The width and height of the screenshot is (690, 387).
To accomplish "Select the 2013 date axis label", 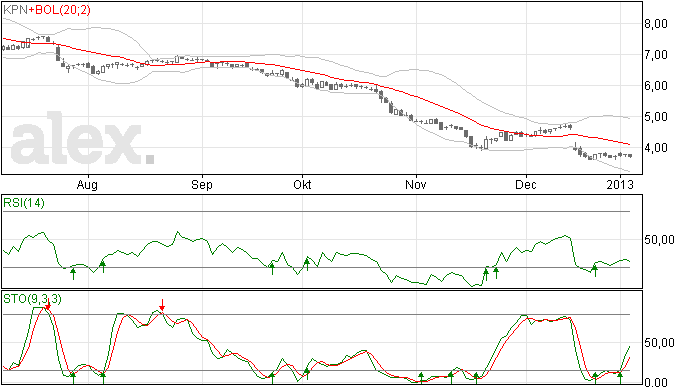I will pos(620,184).
